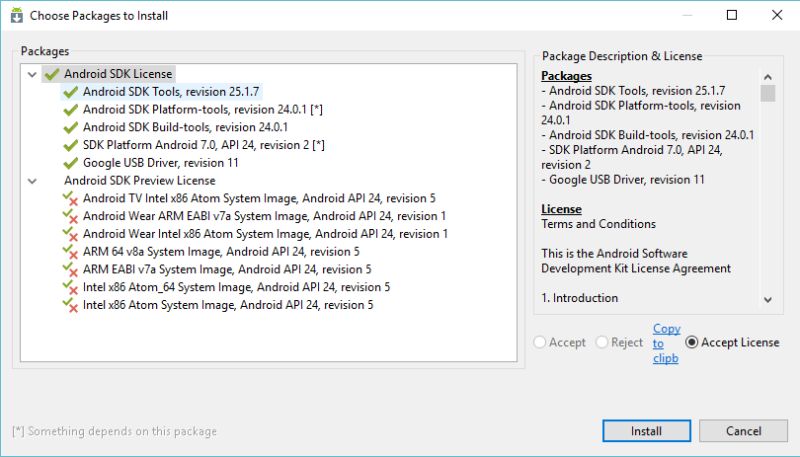Select the Accept radio button
The width and height of the screenshot is (800, 457).
point(539,342)
